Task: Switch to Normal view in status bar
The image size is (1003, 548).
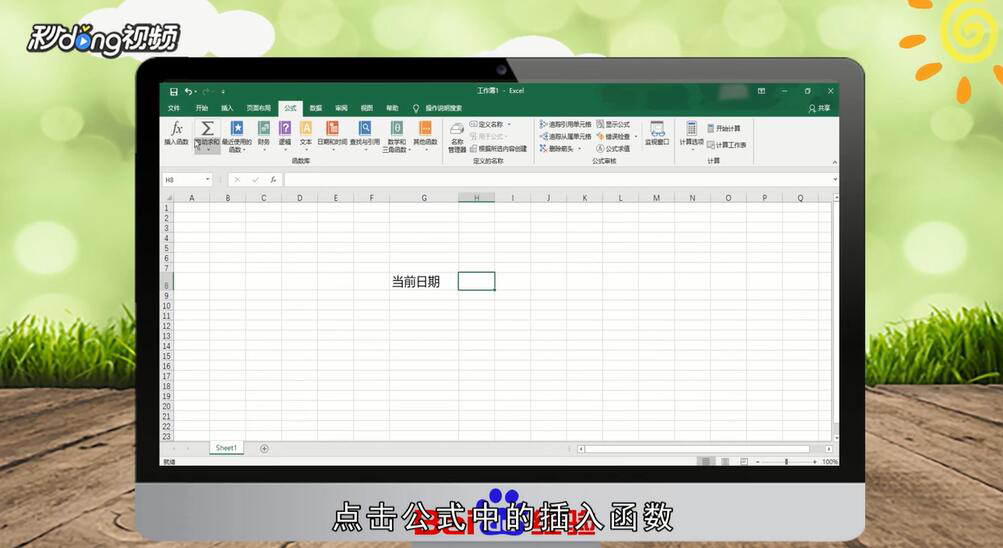Action: pyautogui.click(x=706, y=461)
